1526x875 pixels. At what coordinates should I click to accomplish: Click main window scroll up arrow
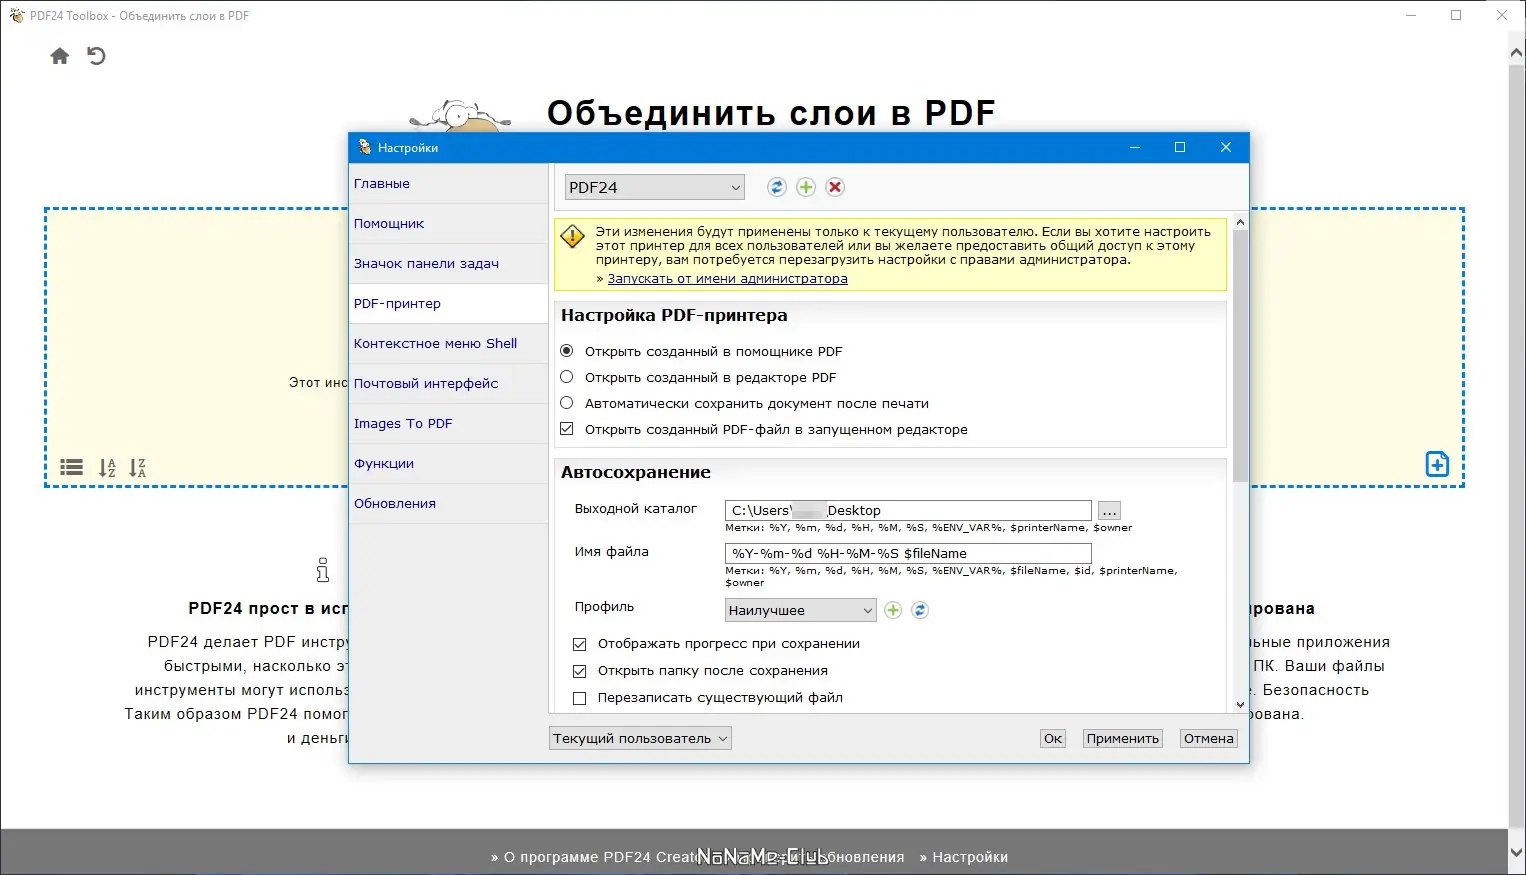[1517, 52]
